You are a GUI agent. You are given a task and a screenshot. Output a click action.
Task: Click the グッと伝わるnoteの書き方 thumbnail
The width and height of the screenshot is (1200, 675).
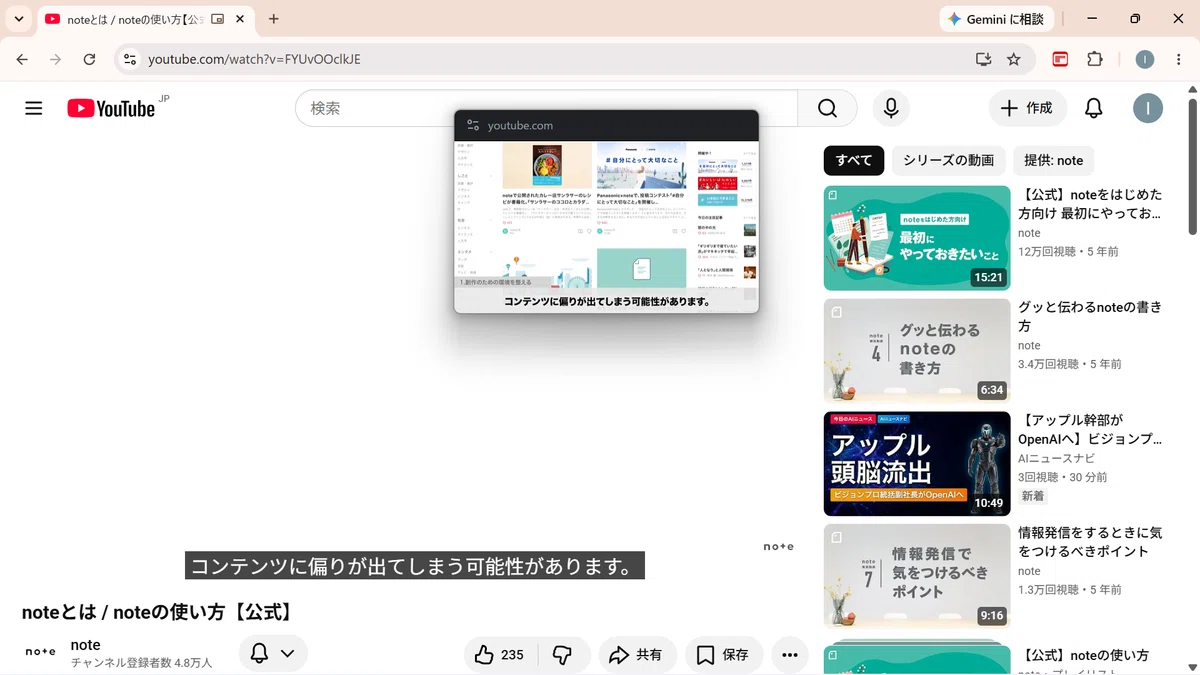pyautogui.click(x=917, y=351)
